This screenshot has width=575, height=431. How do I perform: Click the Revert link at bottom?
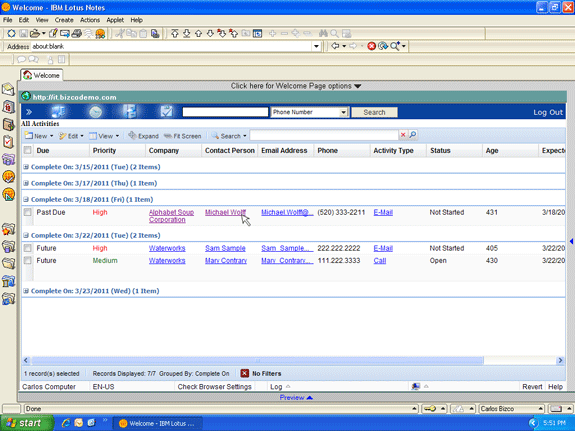tap(532, 387)
